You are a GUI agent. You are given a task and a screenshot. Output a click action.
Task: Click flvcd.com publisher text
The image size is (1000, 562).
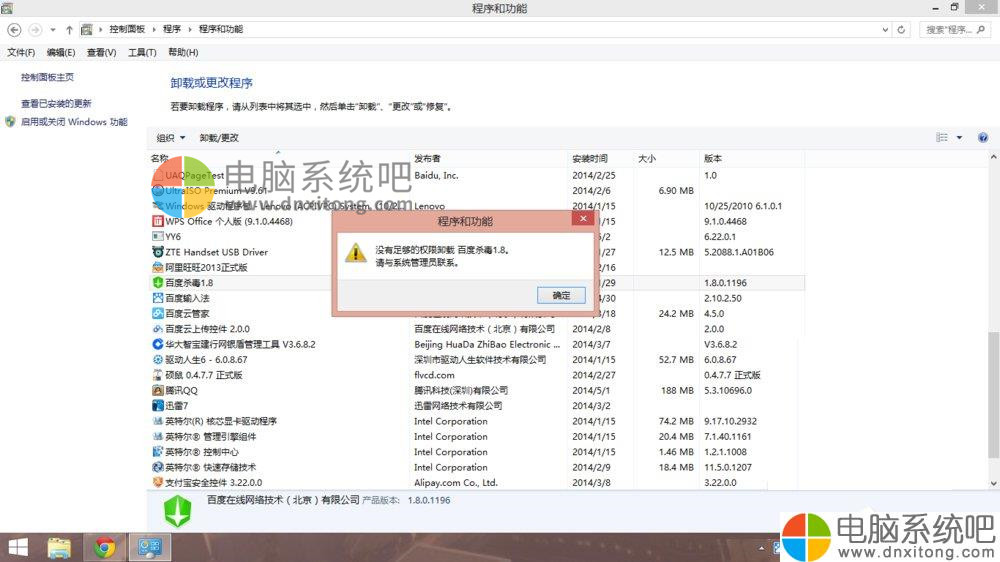[434, 375]
